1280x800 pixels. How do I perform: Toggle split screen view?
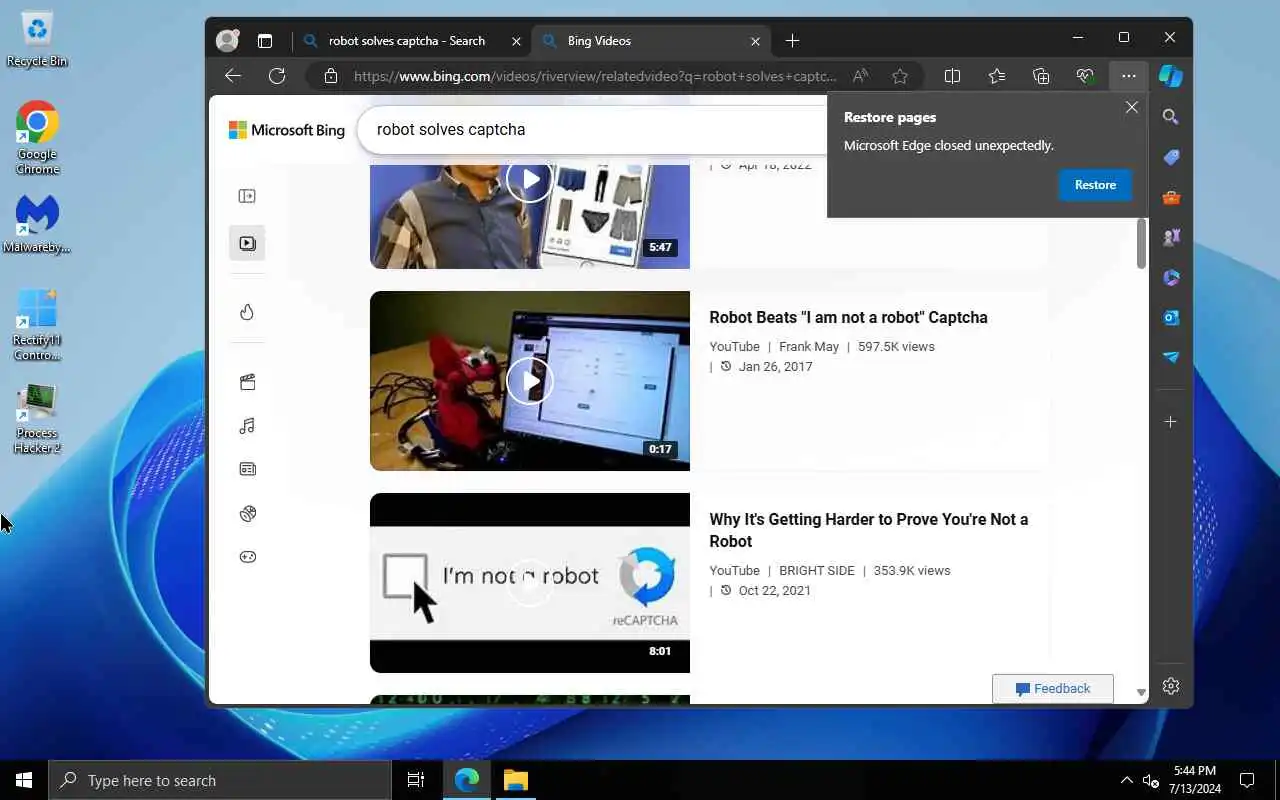click(952, 76)
